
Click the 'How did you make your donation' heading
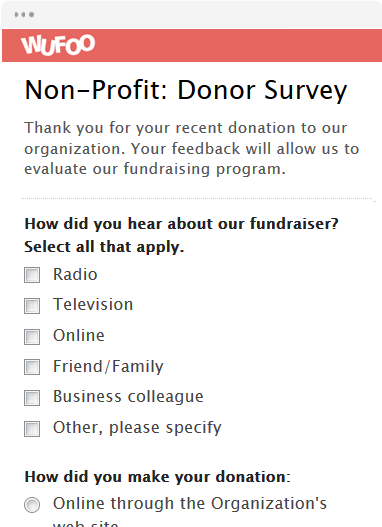pyautogui.click(x=158, y=477)
